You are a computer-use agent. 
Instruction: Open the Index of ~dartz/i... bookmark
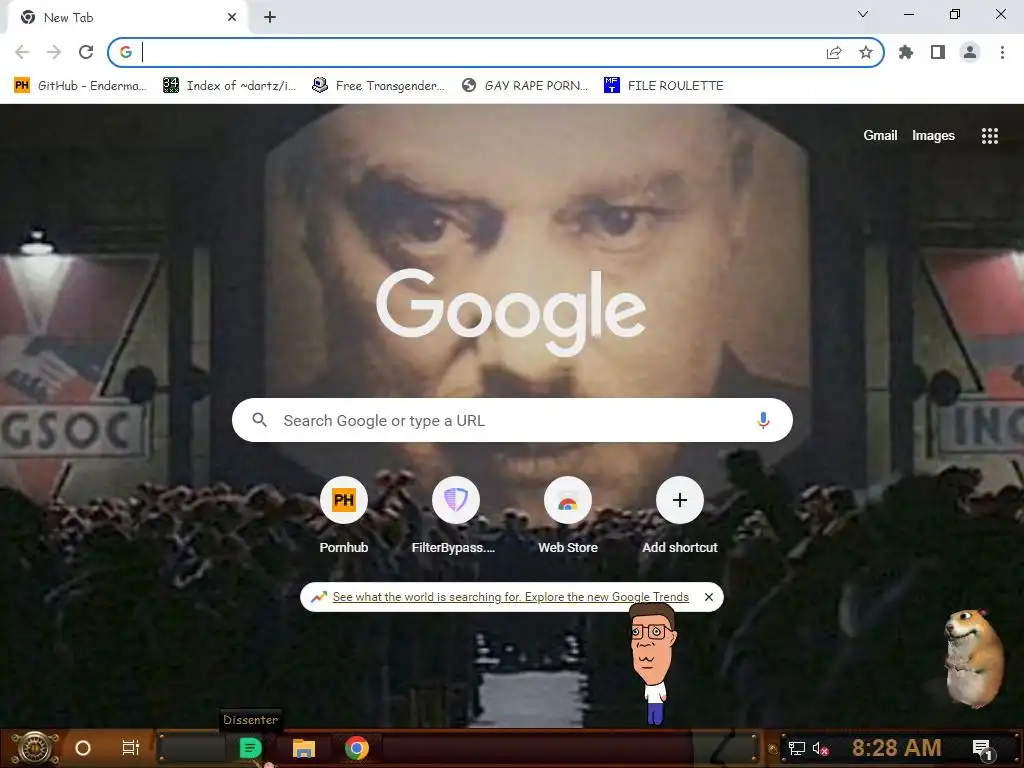coord(230,86)
